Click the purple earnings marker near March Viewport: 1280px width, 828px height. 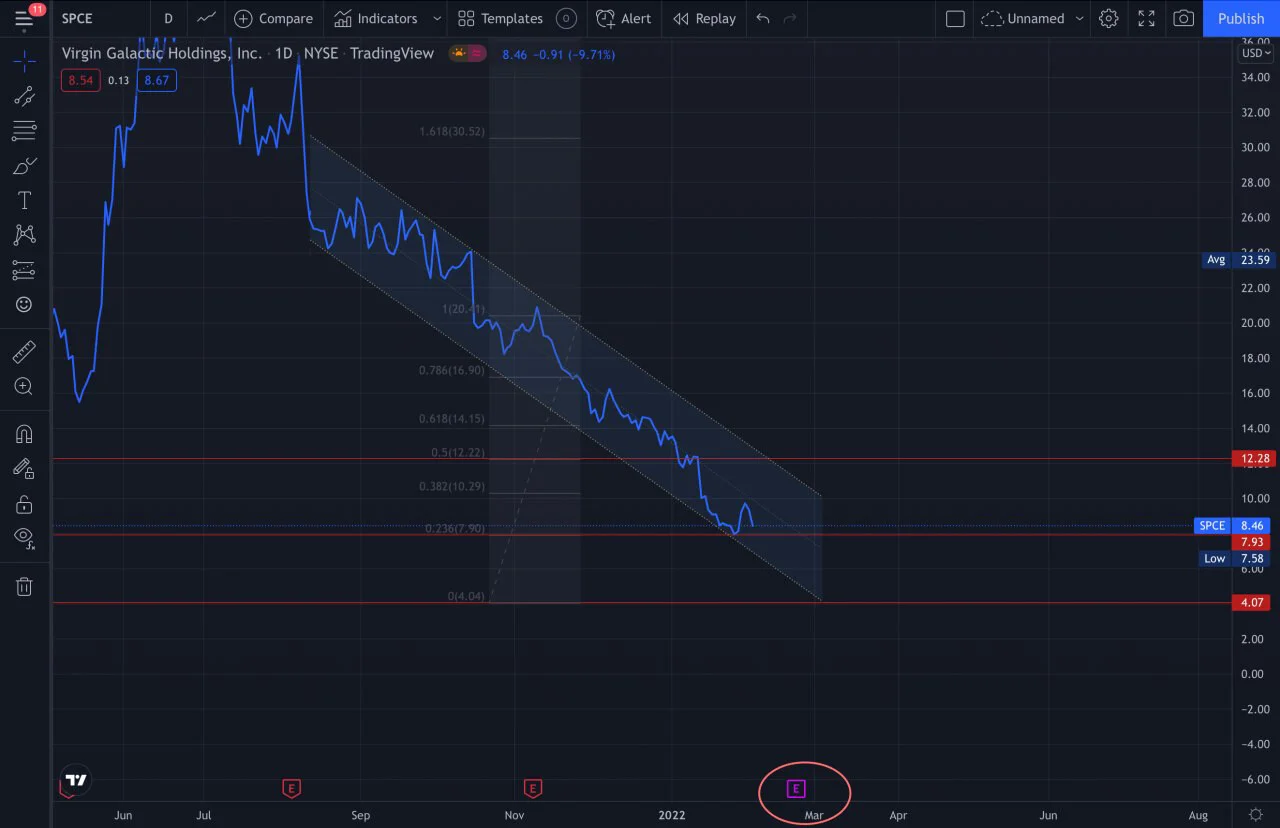[x=796, y=789]
